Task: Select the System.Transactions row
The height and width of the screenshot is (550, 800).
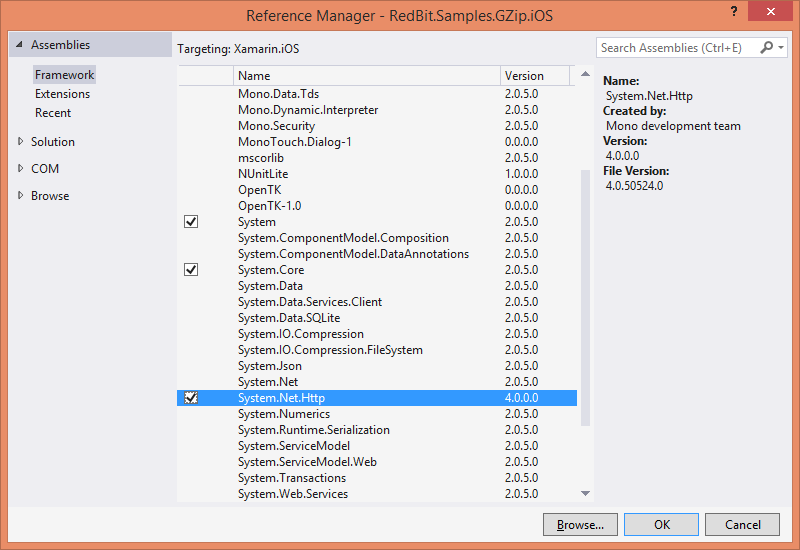Action: tap(377, 478)
